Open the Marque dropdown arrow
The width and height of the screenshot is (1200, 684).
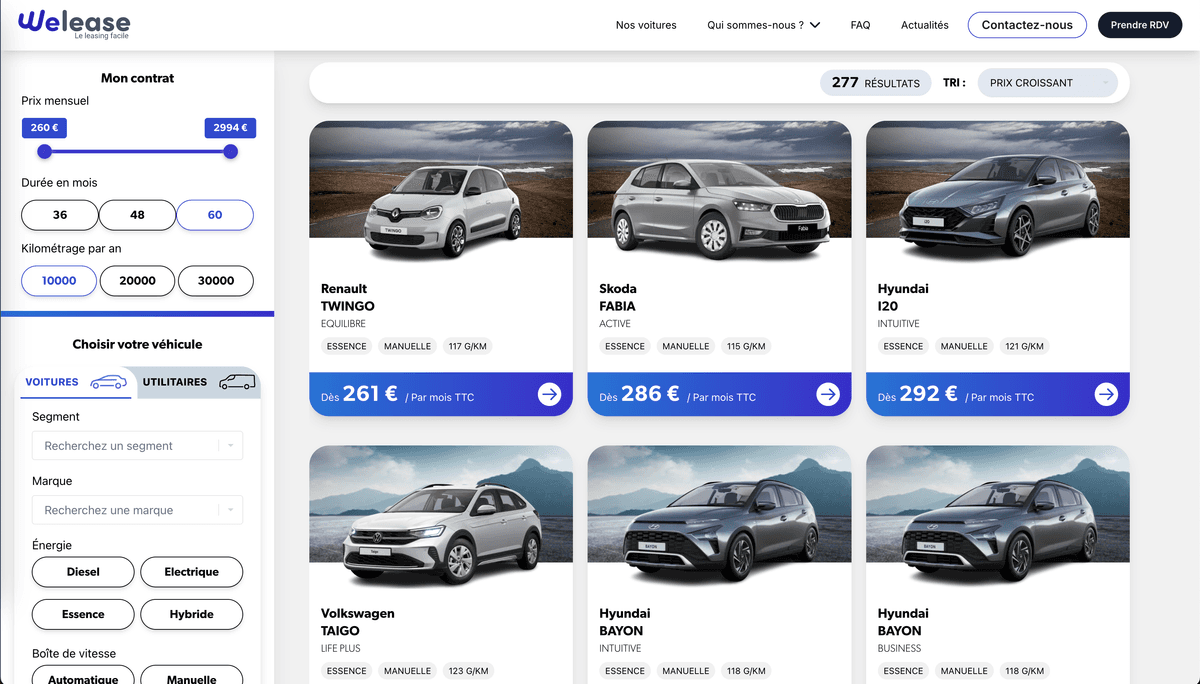pos(230,510)
